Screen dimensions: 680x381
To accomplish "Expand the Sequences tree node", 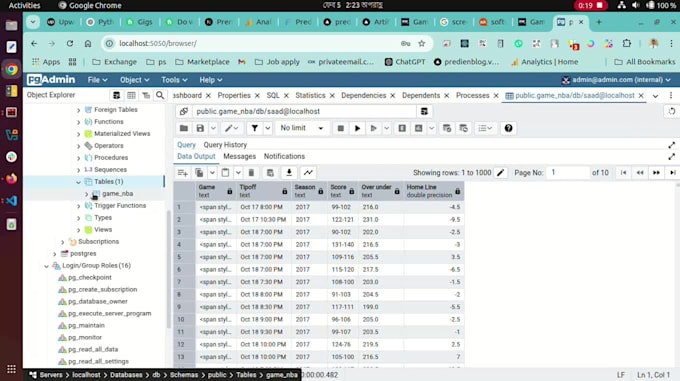I will [78, 170].
